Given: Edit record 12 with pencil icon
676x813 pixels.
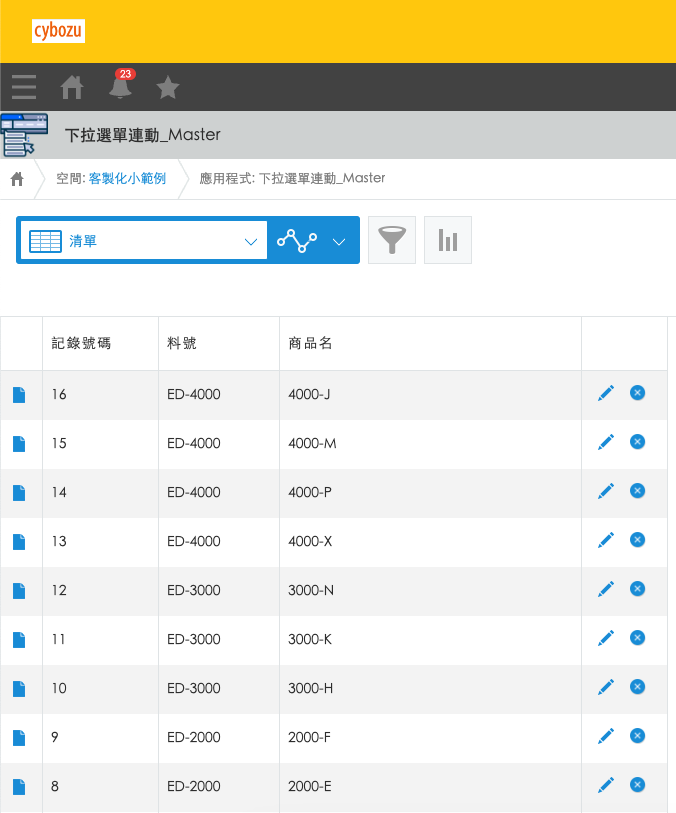Looking at the screenshot, I should (605, 589).
